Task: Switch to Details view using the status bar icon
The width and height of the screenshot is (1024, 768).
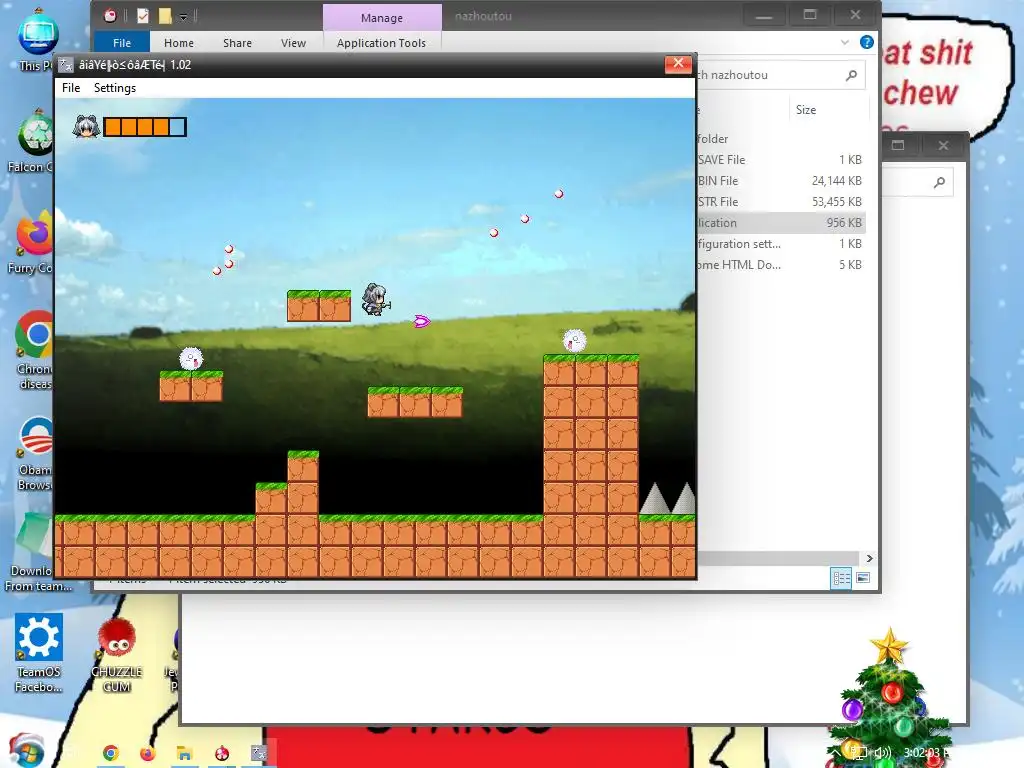Action: (840, 578)
